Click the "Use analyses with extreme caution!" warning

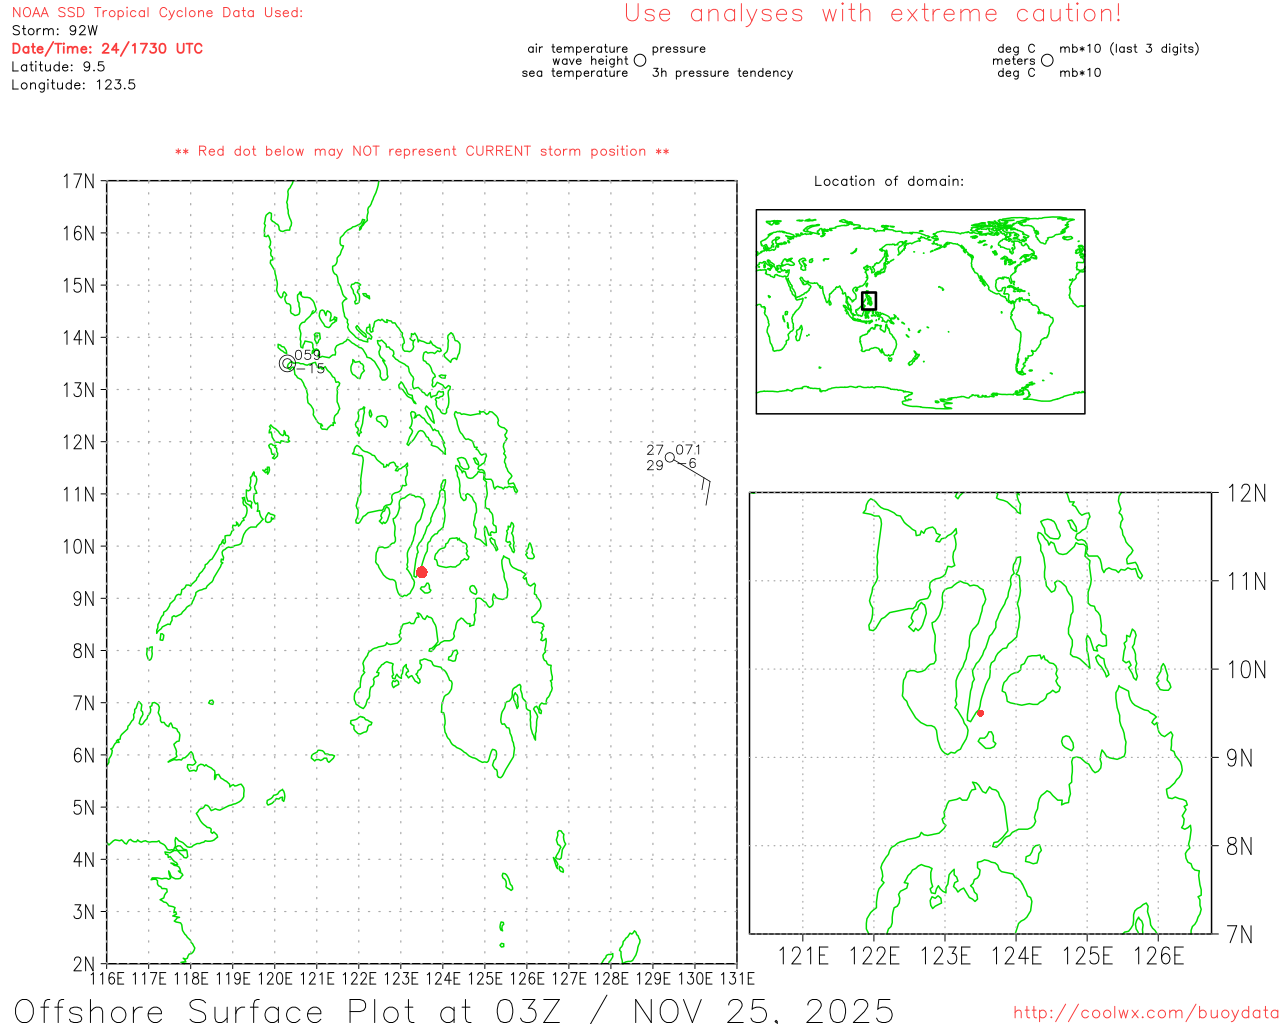click(873, 13)
